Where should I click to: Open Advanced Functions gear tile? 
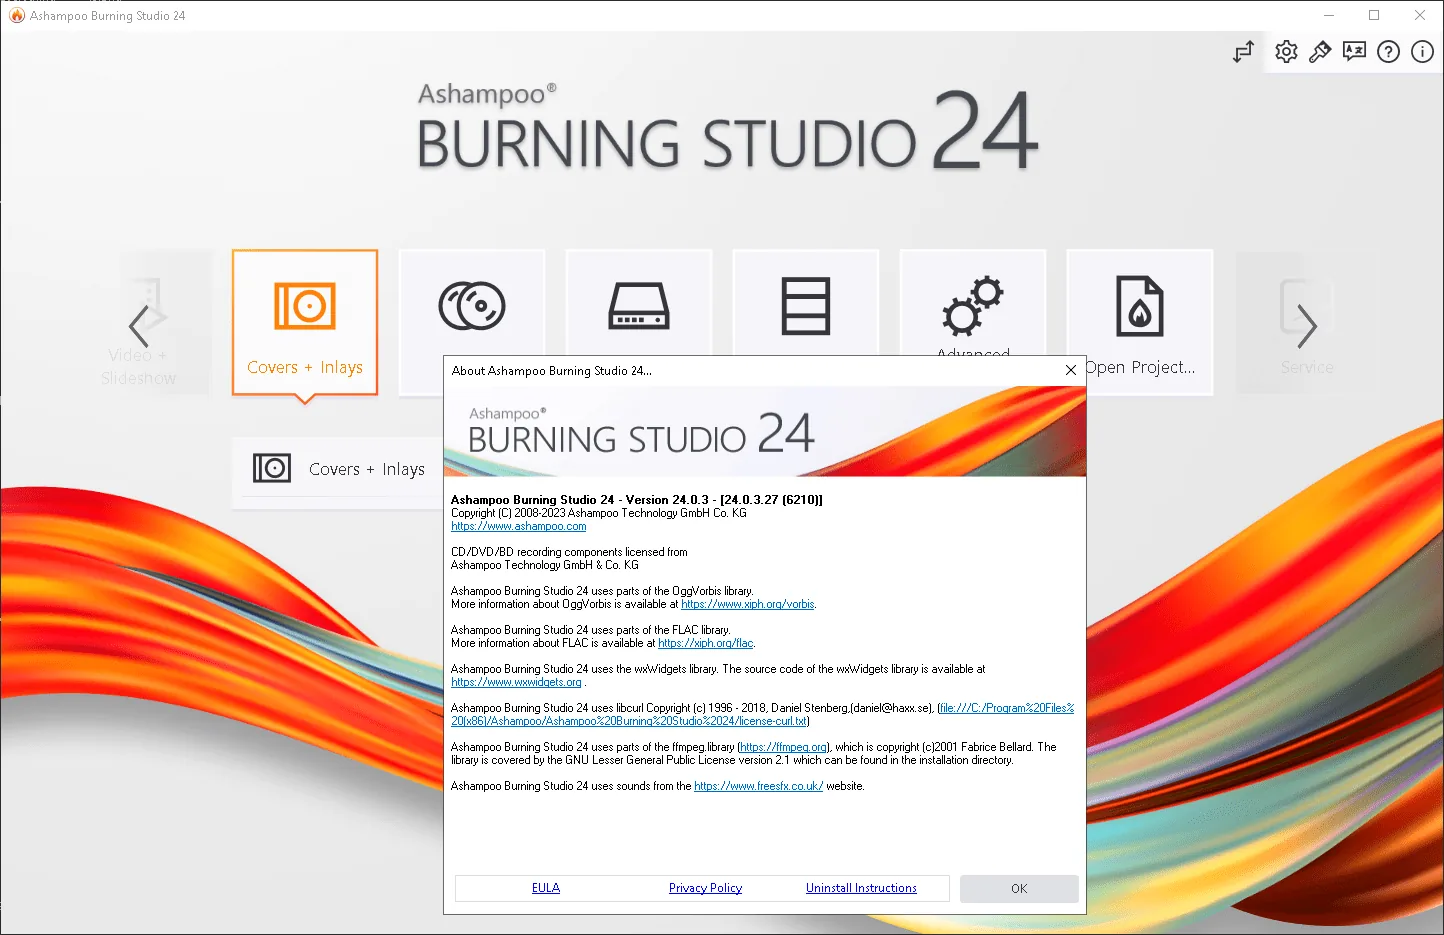[973, 302]
